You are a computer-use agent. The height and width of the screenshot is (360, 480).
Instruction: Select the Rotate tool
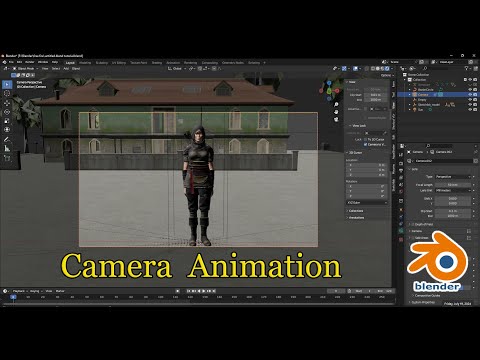pyautogui.click(x=7, y=112)
